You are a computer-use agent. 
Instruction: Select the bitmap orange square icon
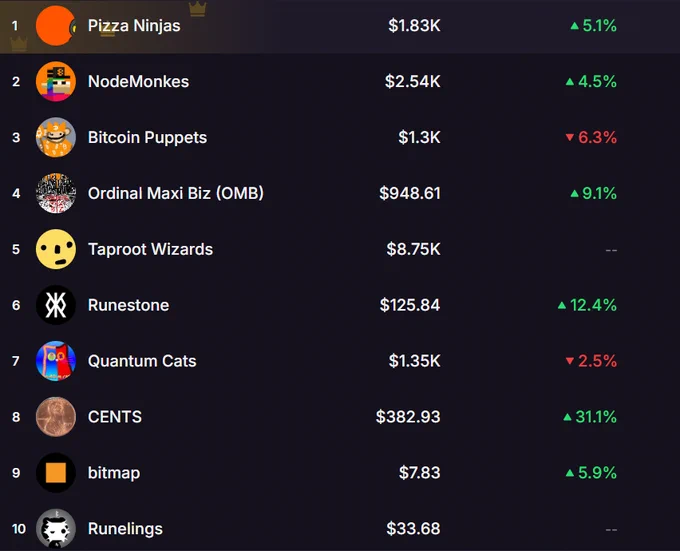coord(56,473)
